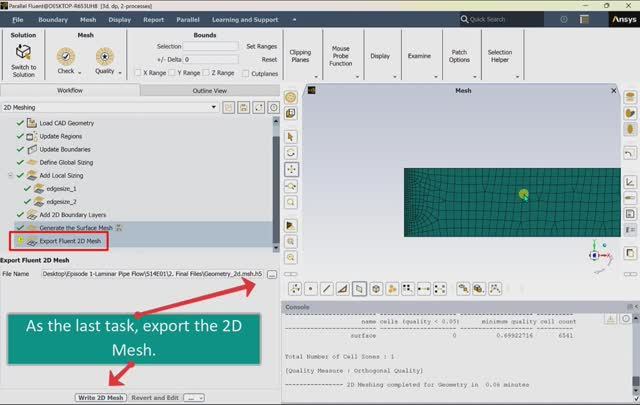The image size is (640, 405).
Task: Activate the rotate view tool
Action: click(291, 153)
